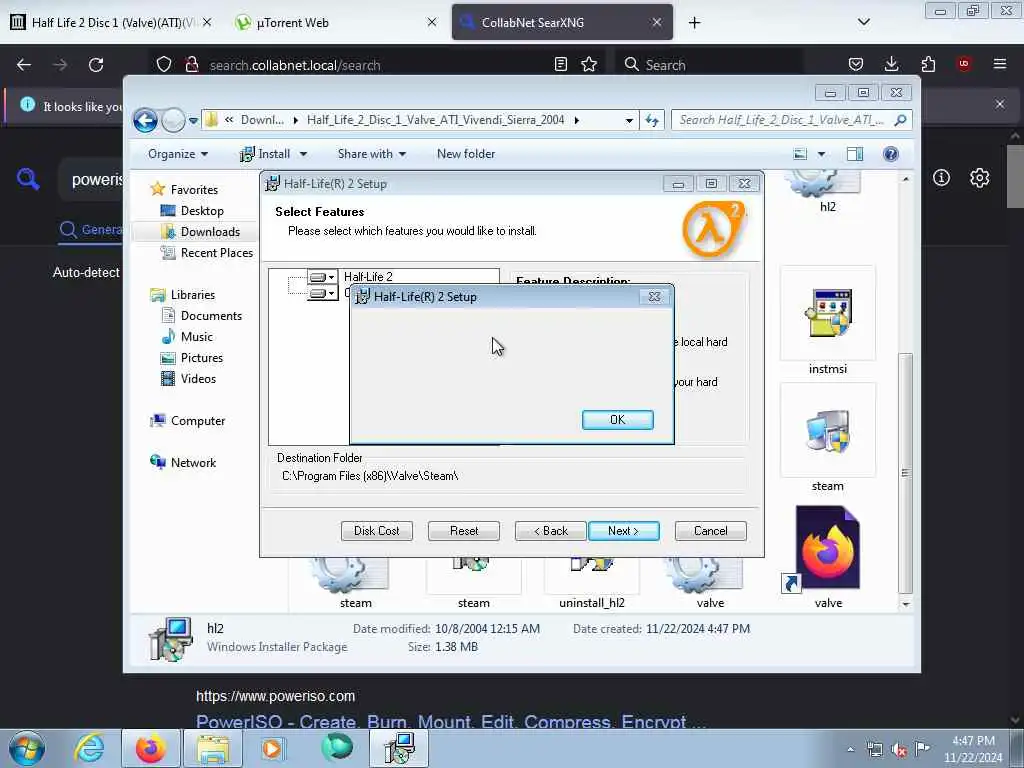Open the second feature's install-option dropdown

323,294
